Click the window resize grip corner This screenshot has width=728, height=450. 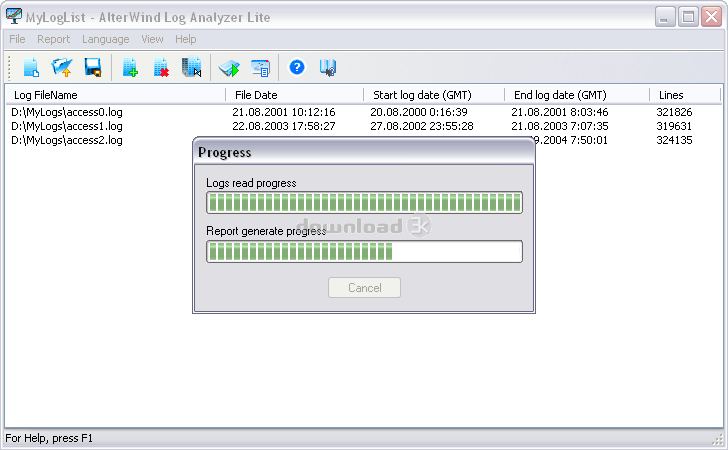(x=719, y=439)
